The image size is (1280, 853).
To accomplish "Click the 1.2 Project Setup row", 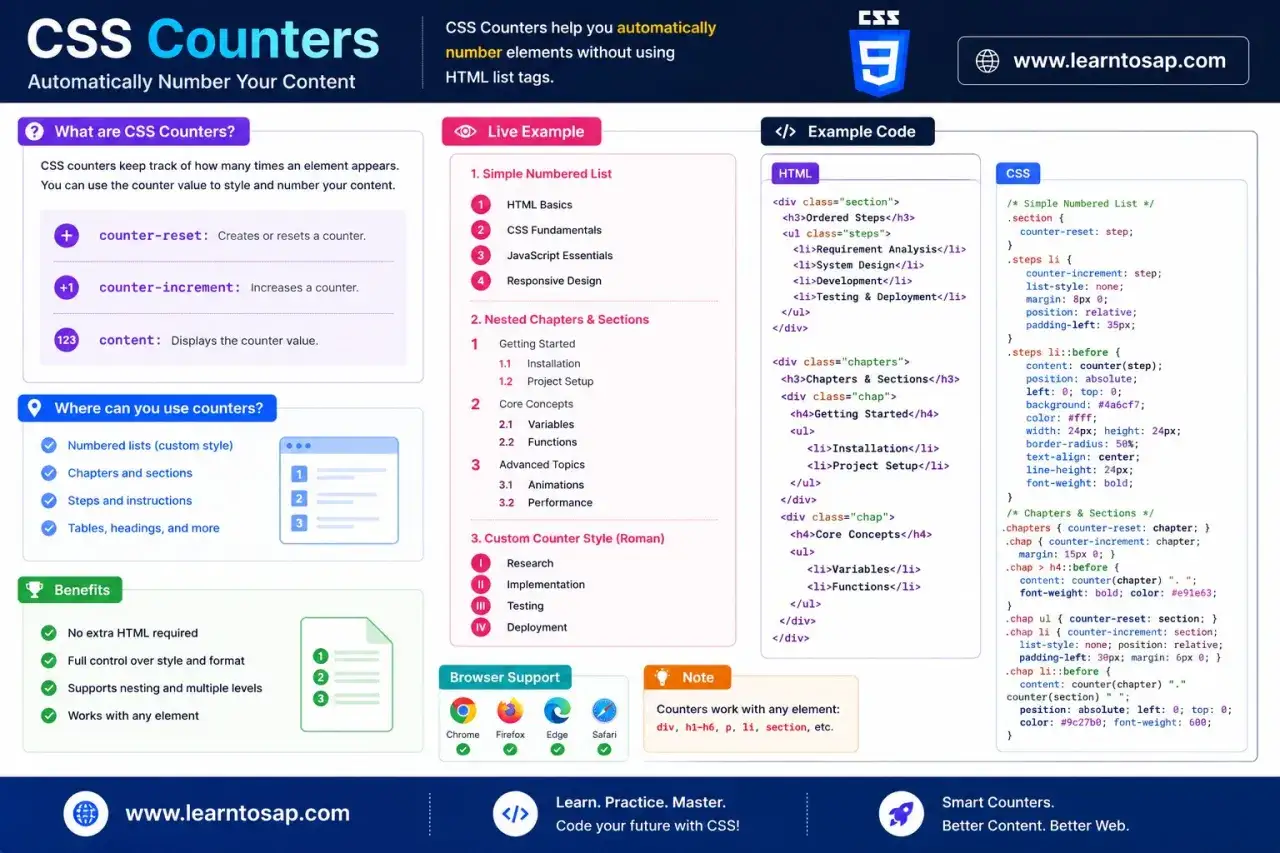I will (546, 382).
